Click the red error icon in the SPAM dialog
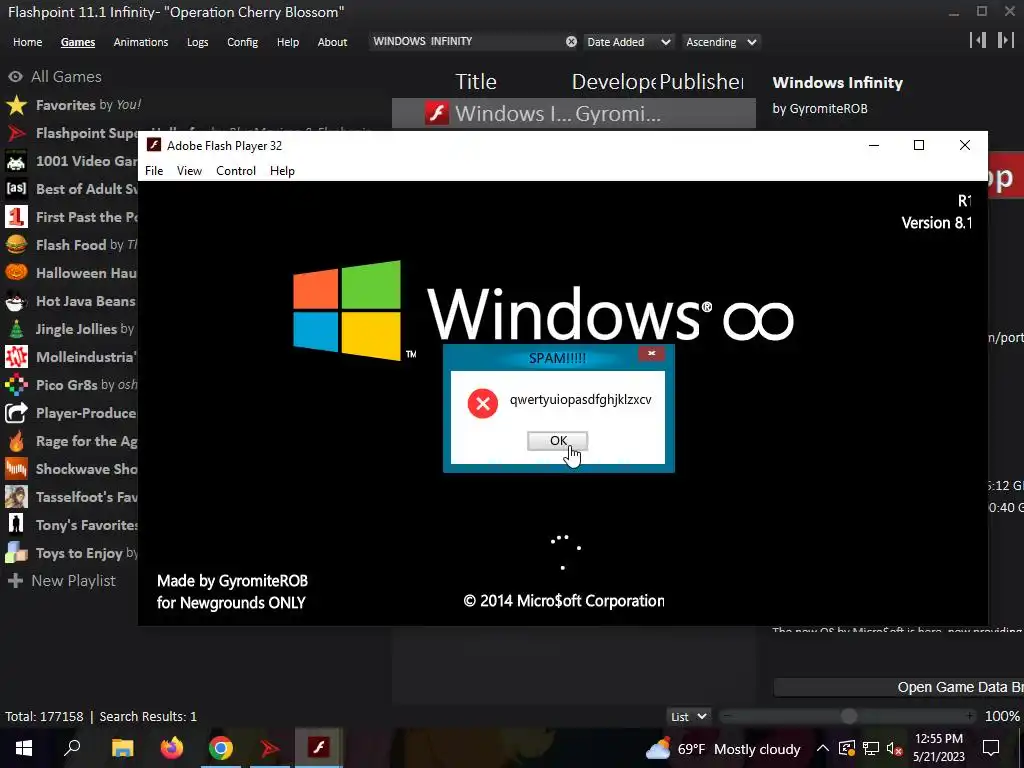This screenshot has height=768, width=1024. [483, 404]
